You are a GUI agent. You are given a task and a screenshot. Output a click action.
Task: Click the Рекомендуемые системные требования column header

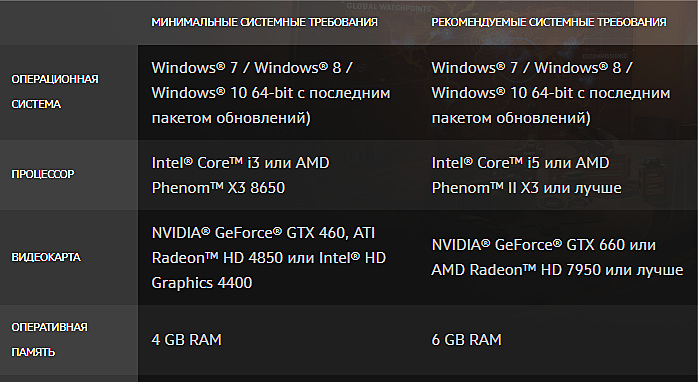(549, 22)
